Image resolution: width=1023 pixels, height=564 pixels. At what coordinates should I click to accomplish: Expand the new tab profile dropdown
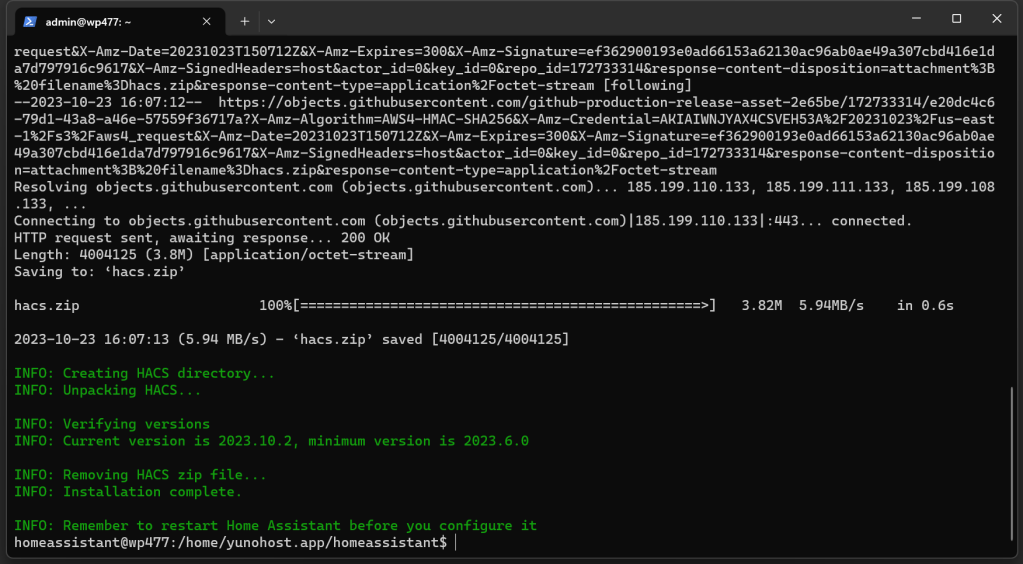(272, 20)
